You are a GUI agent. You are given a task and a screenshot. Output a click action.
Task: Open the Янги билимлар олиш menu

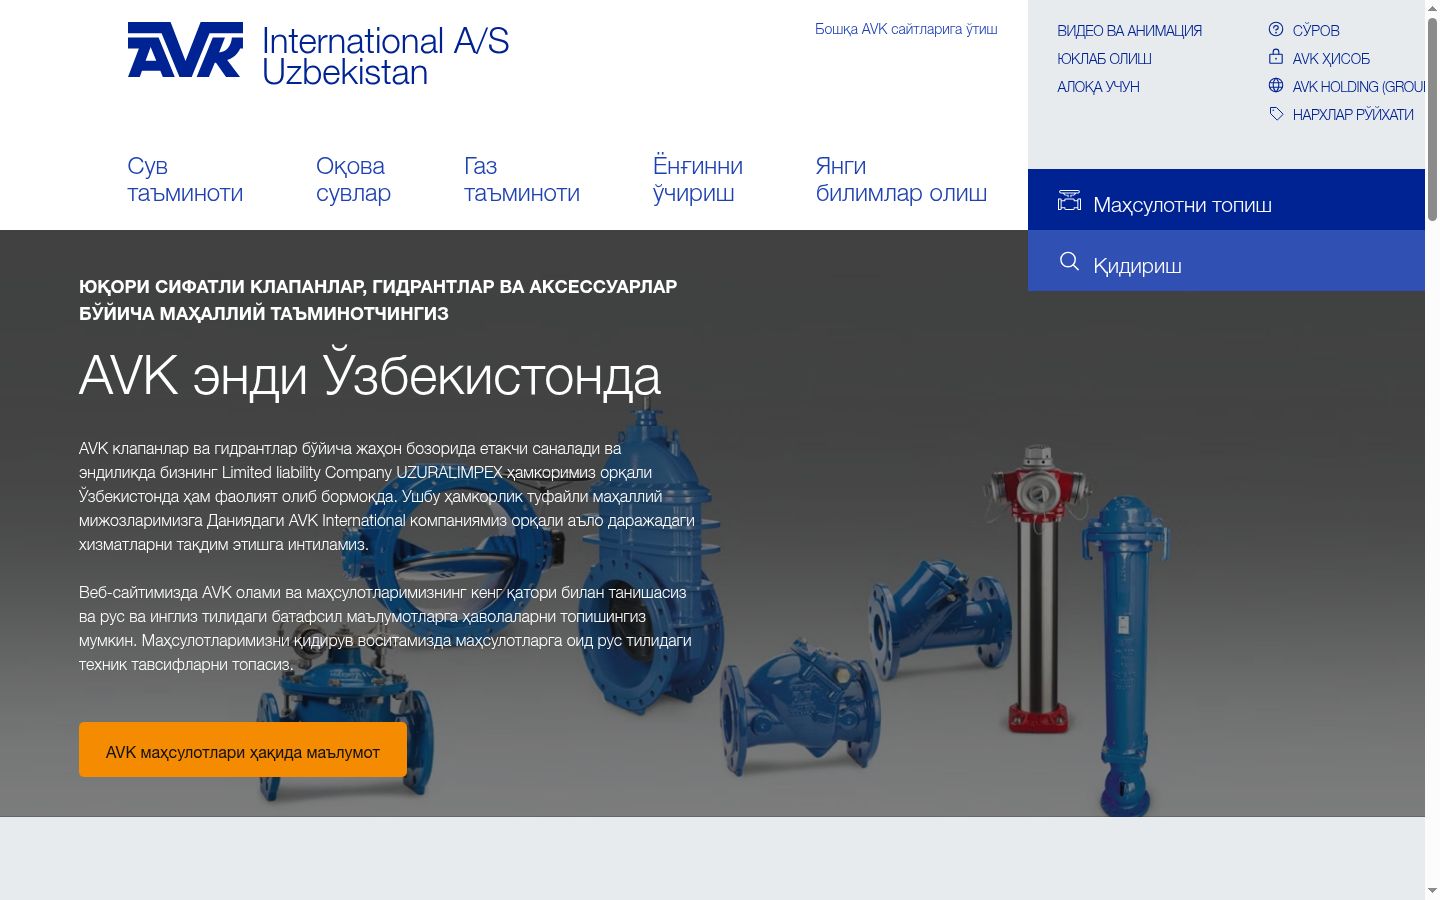pos(901,179)
